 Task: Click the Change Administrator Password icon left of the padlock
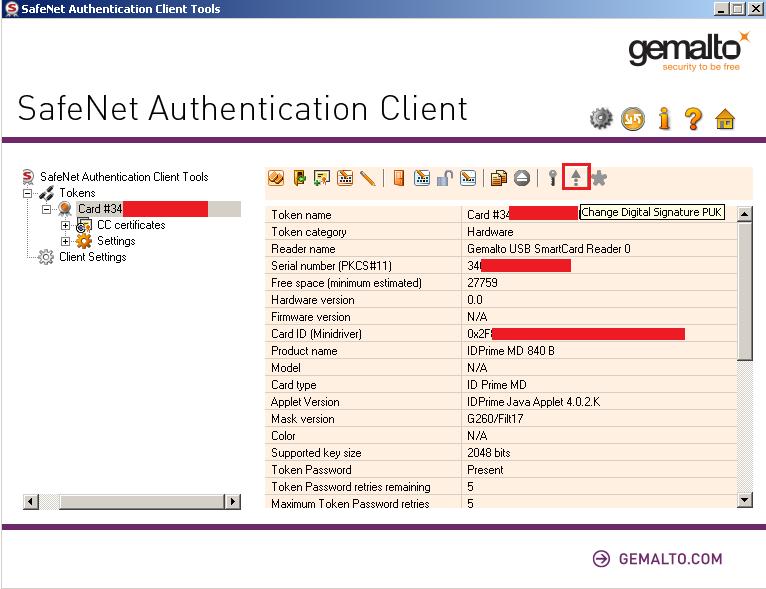point(422,178)
